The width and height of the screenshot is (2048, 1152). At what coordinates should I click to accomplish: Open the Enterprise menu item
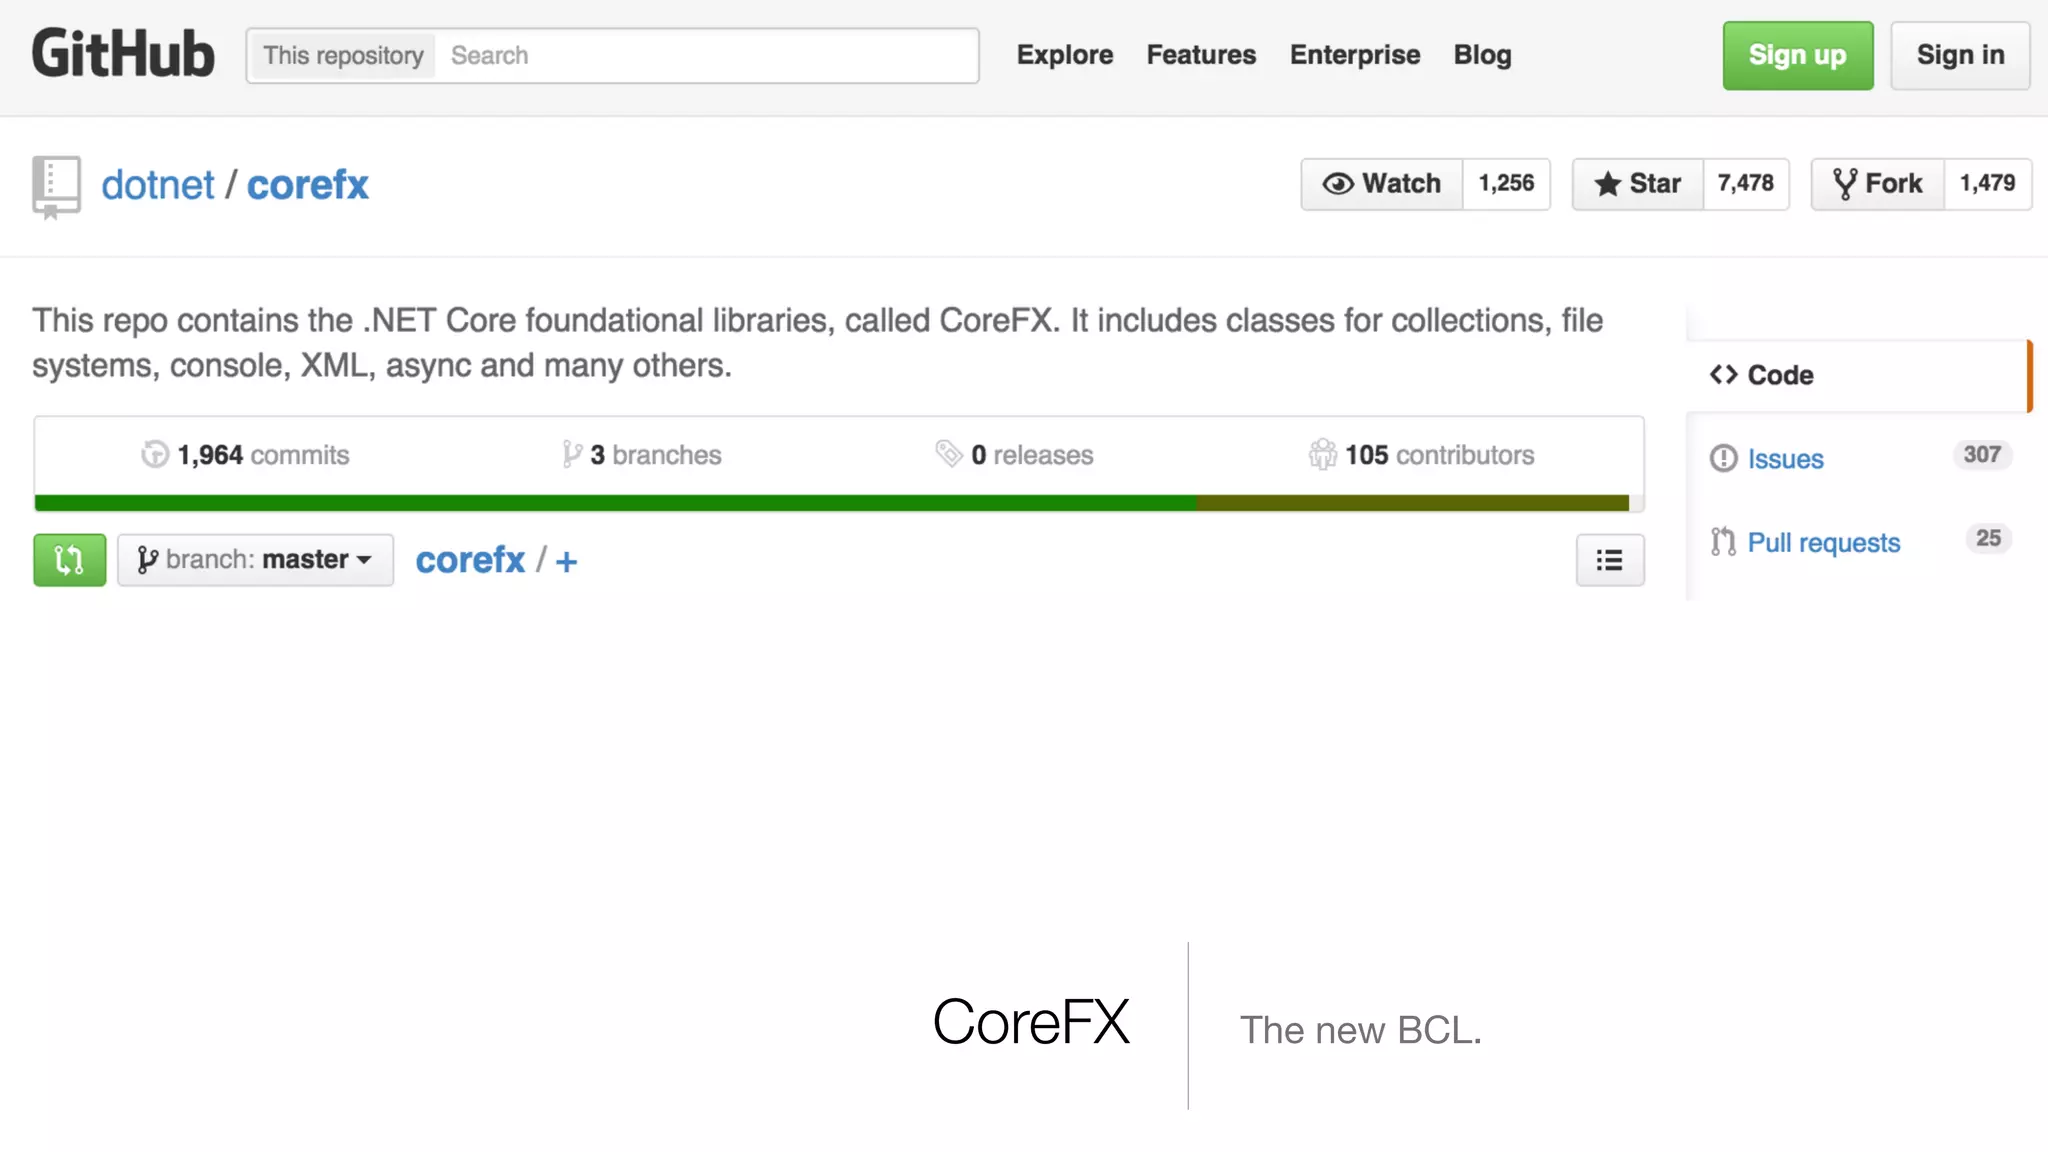(x=1355, y=55)
